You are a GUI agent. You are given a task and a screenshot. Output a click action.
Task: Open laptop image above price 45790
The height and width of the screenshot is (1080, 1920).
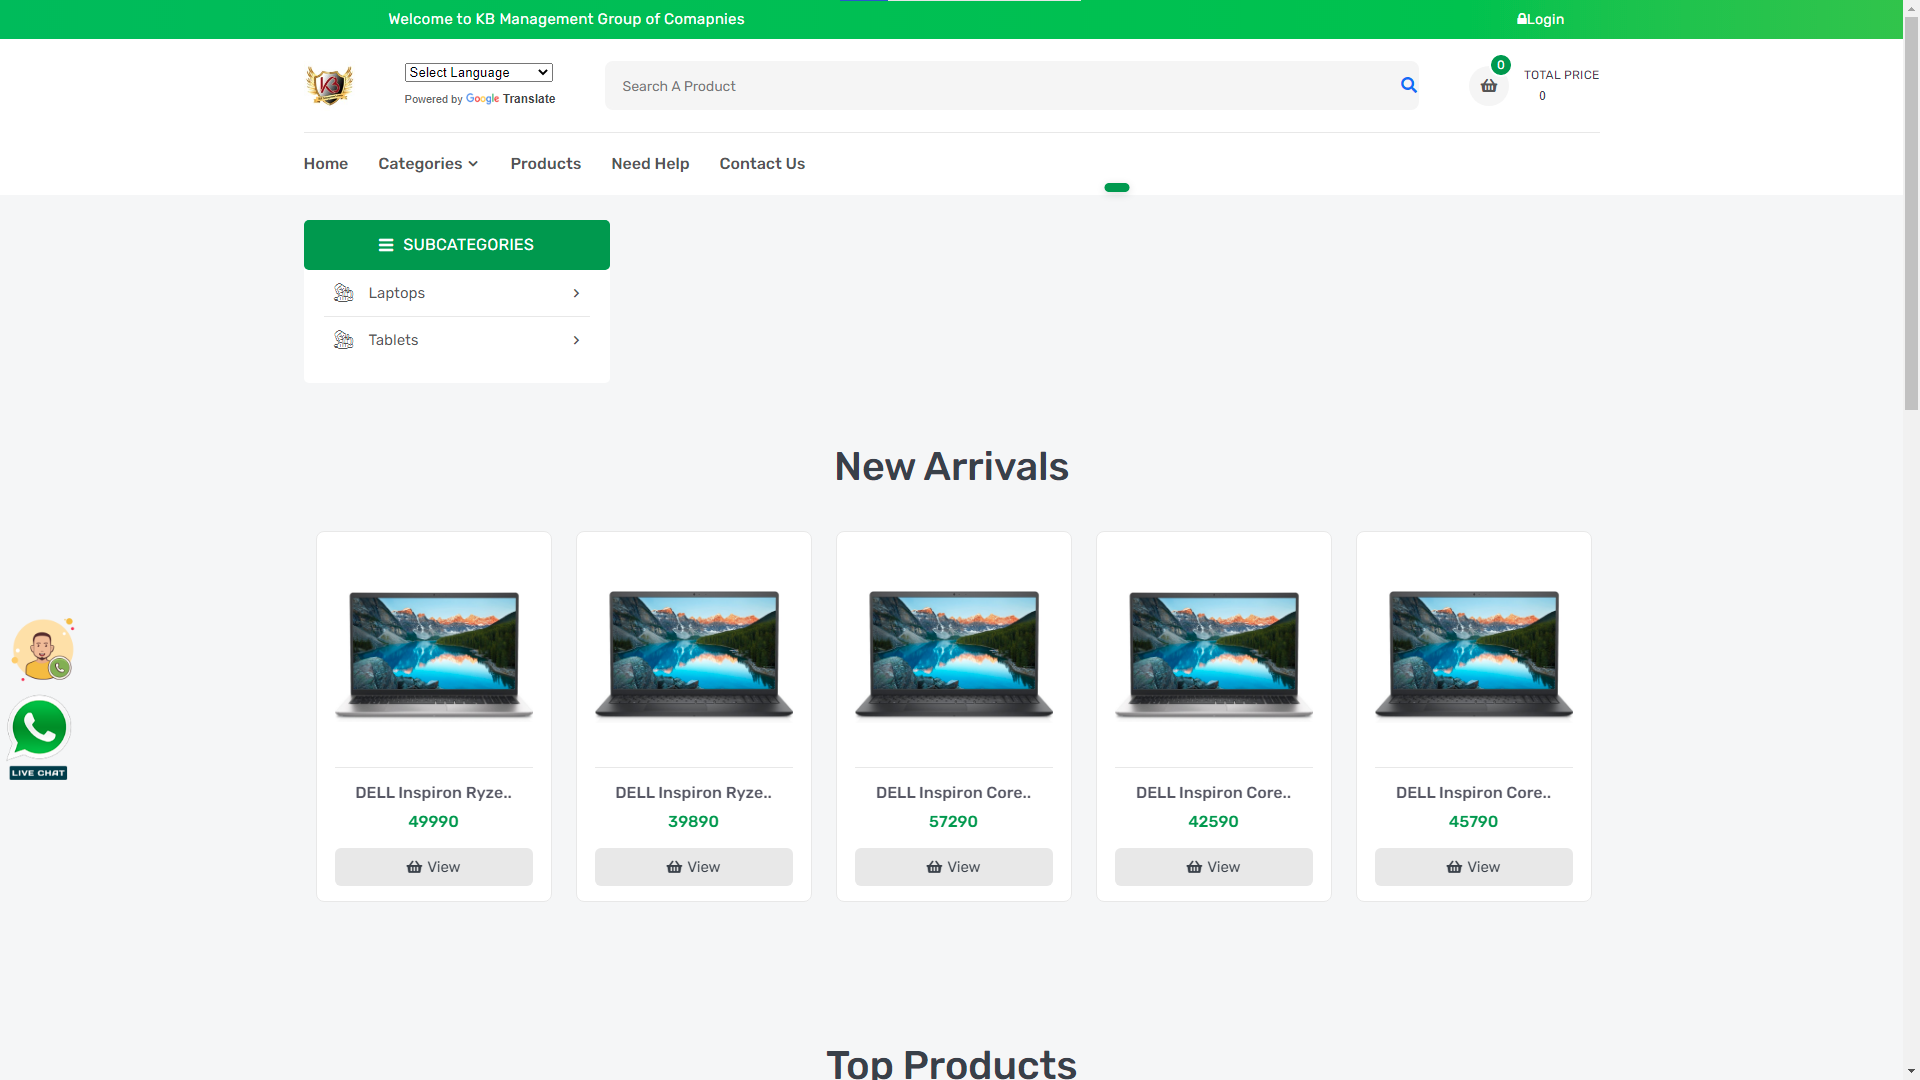point(1474,654)
